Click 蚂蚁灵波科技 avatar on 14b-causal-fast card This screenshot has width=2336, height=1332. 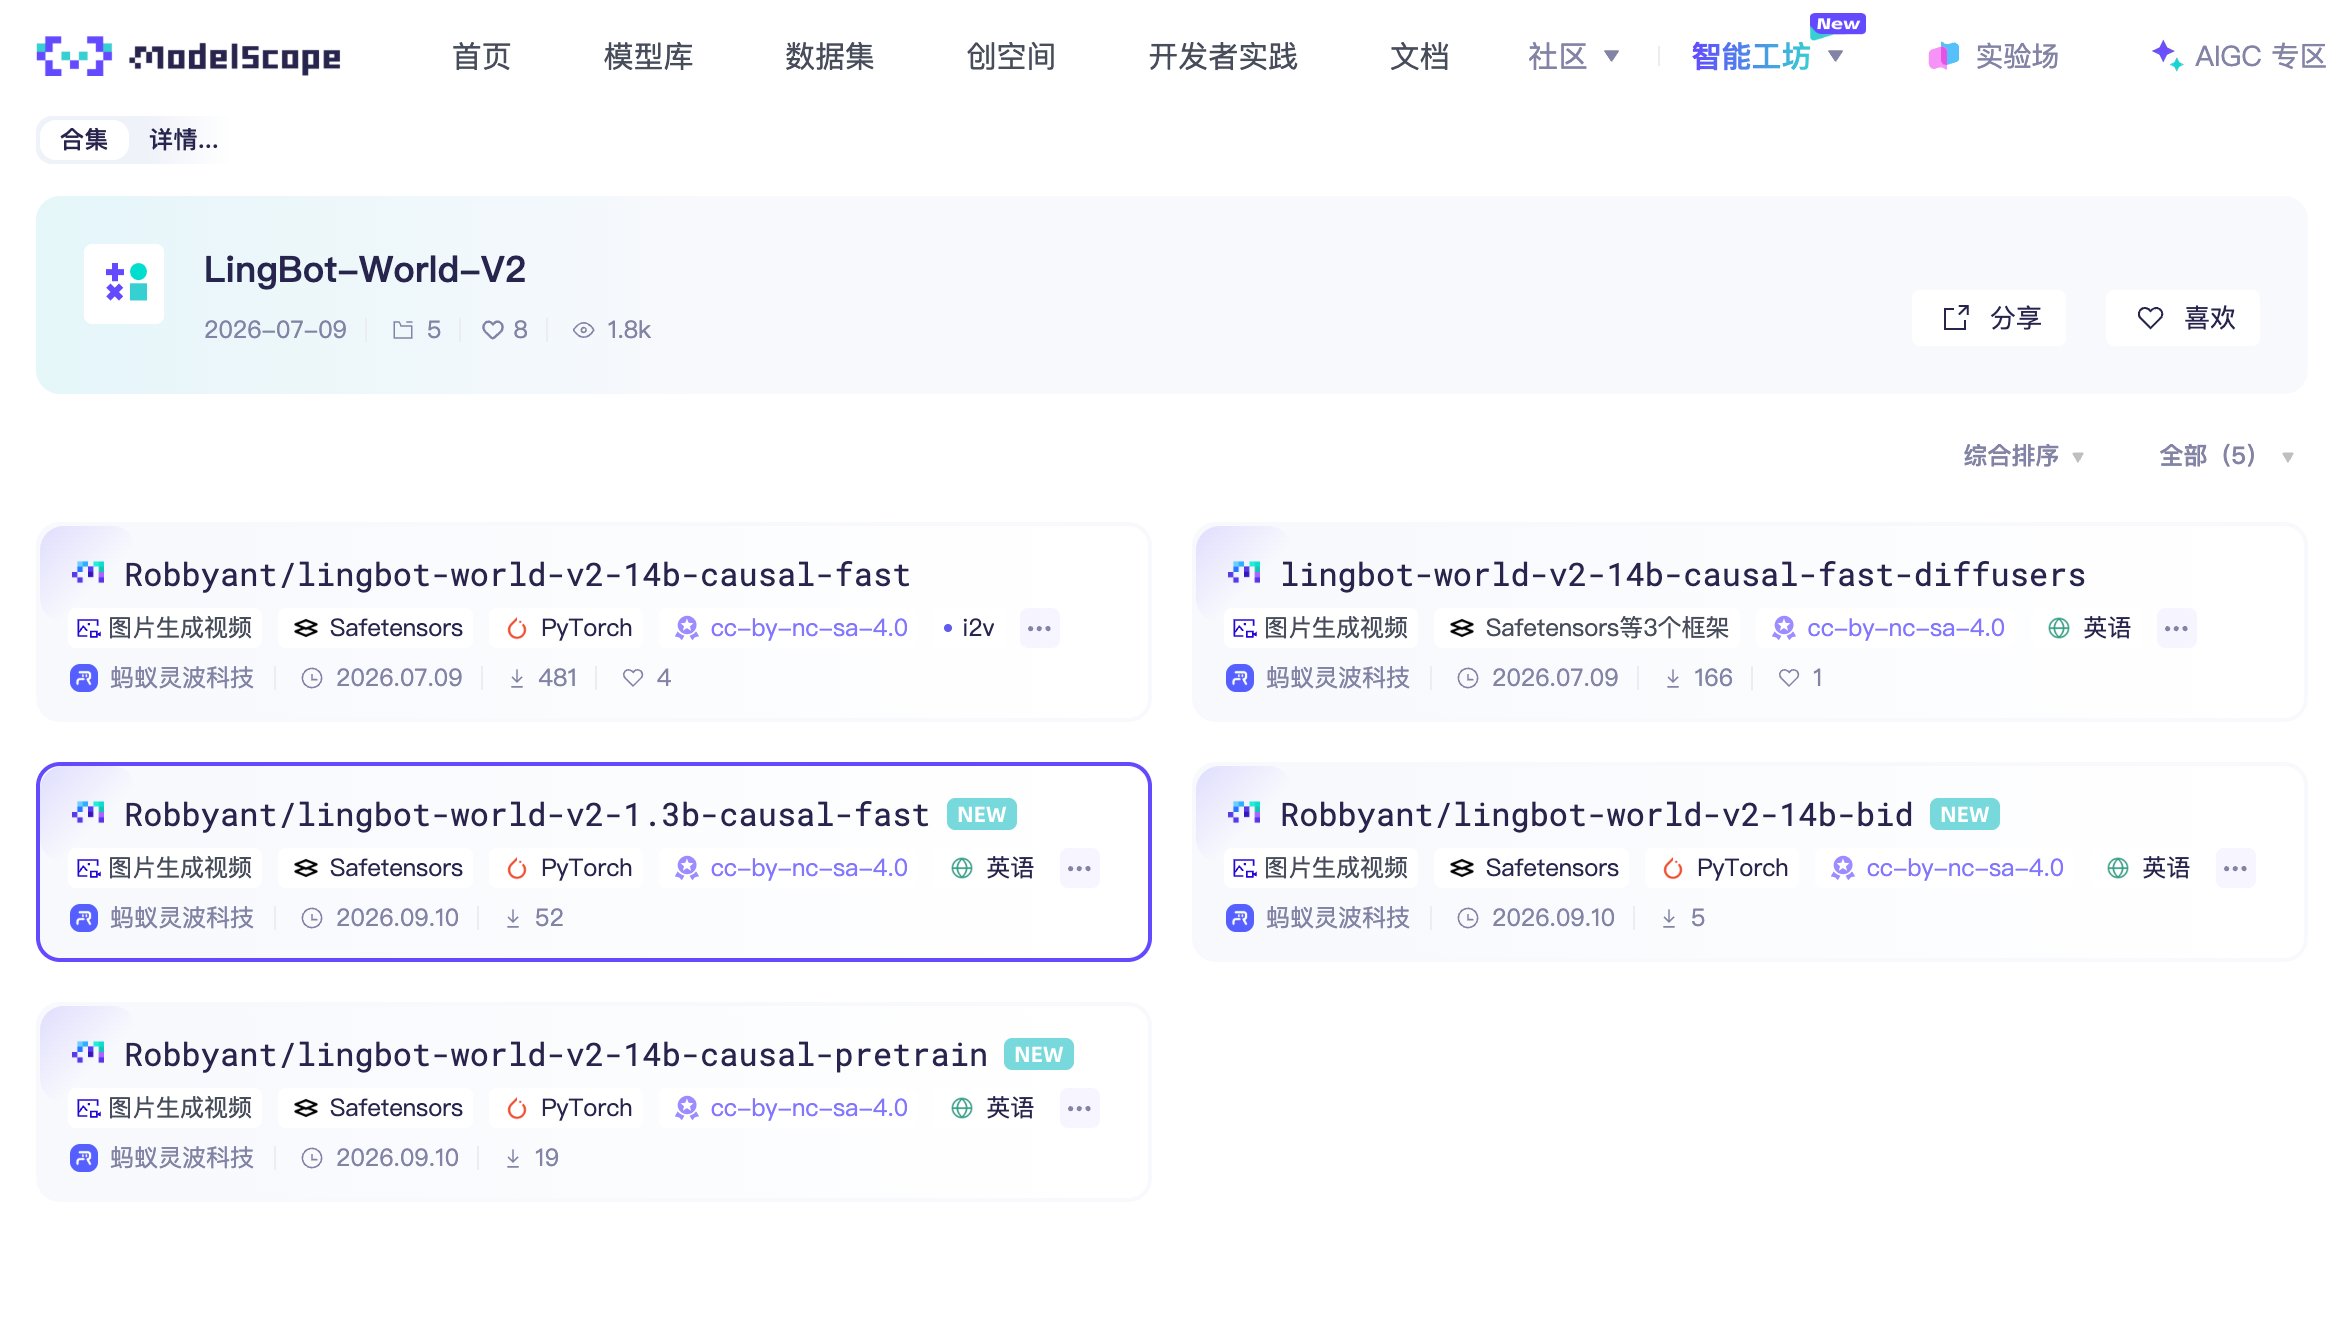click(x=84, y=678)
